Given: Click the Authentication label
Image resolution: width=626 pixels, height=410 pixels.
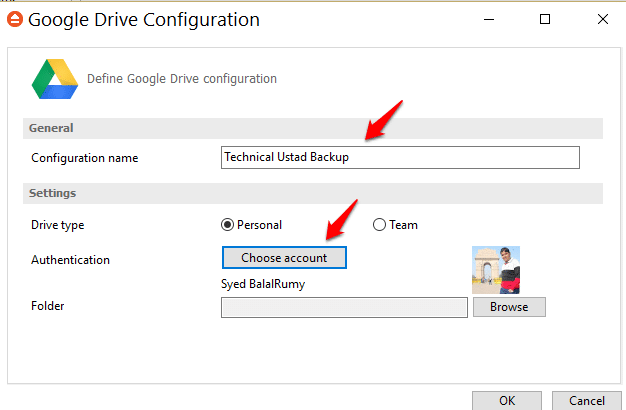Looking at the screenshot, I should 70,260.
